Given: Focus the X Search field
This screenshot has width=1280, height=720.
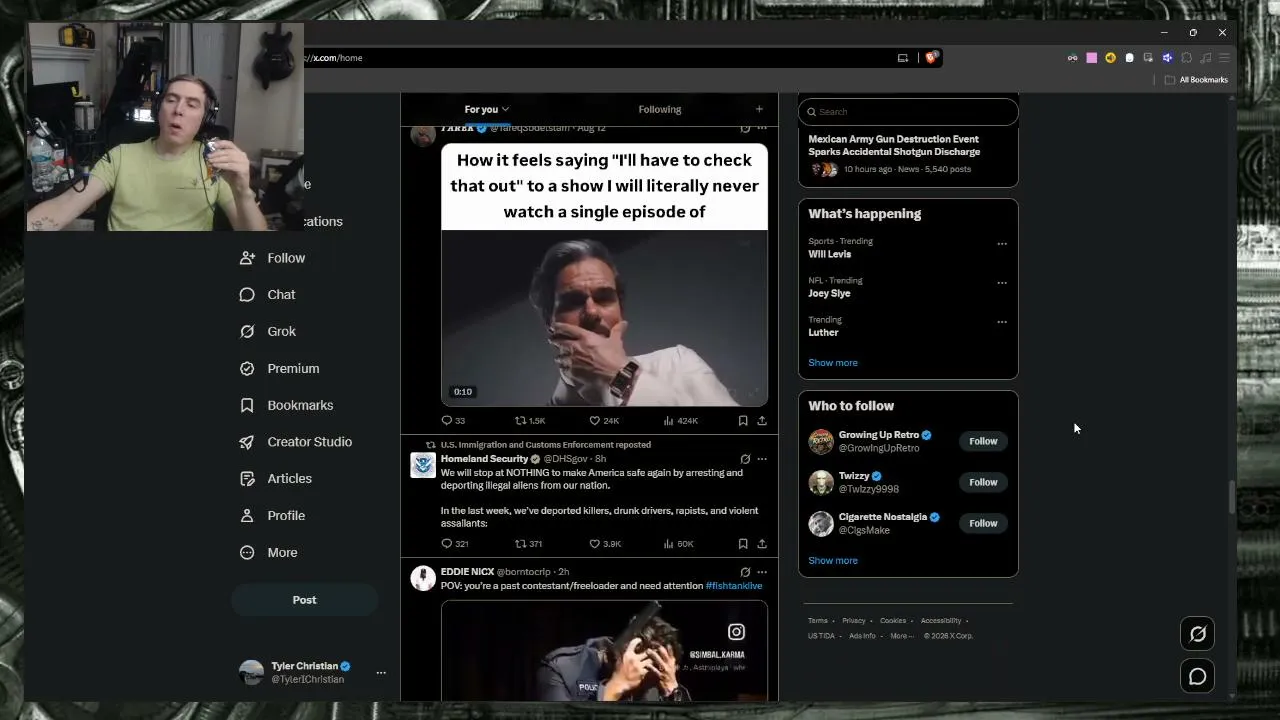Looking at the screenshot, I should pos(908,112).
